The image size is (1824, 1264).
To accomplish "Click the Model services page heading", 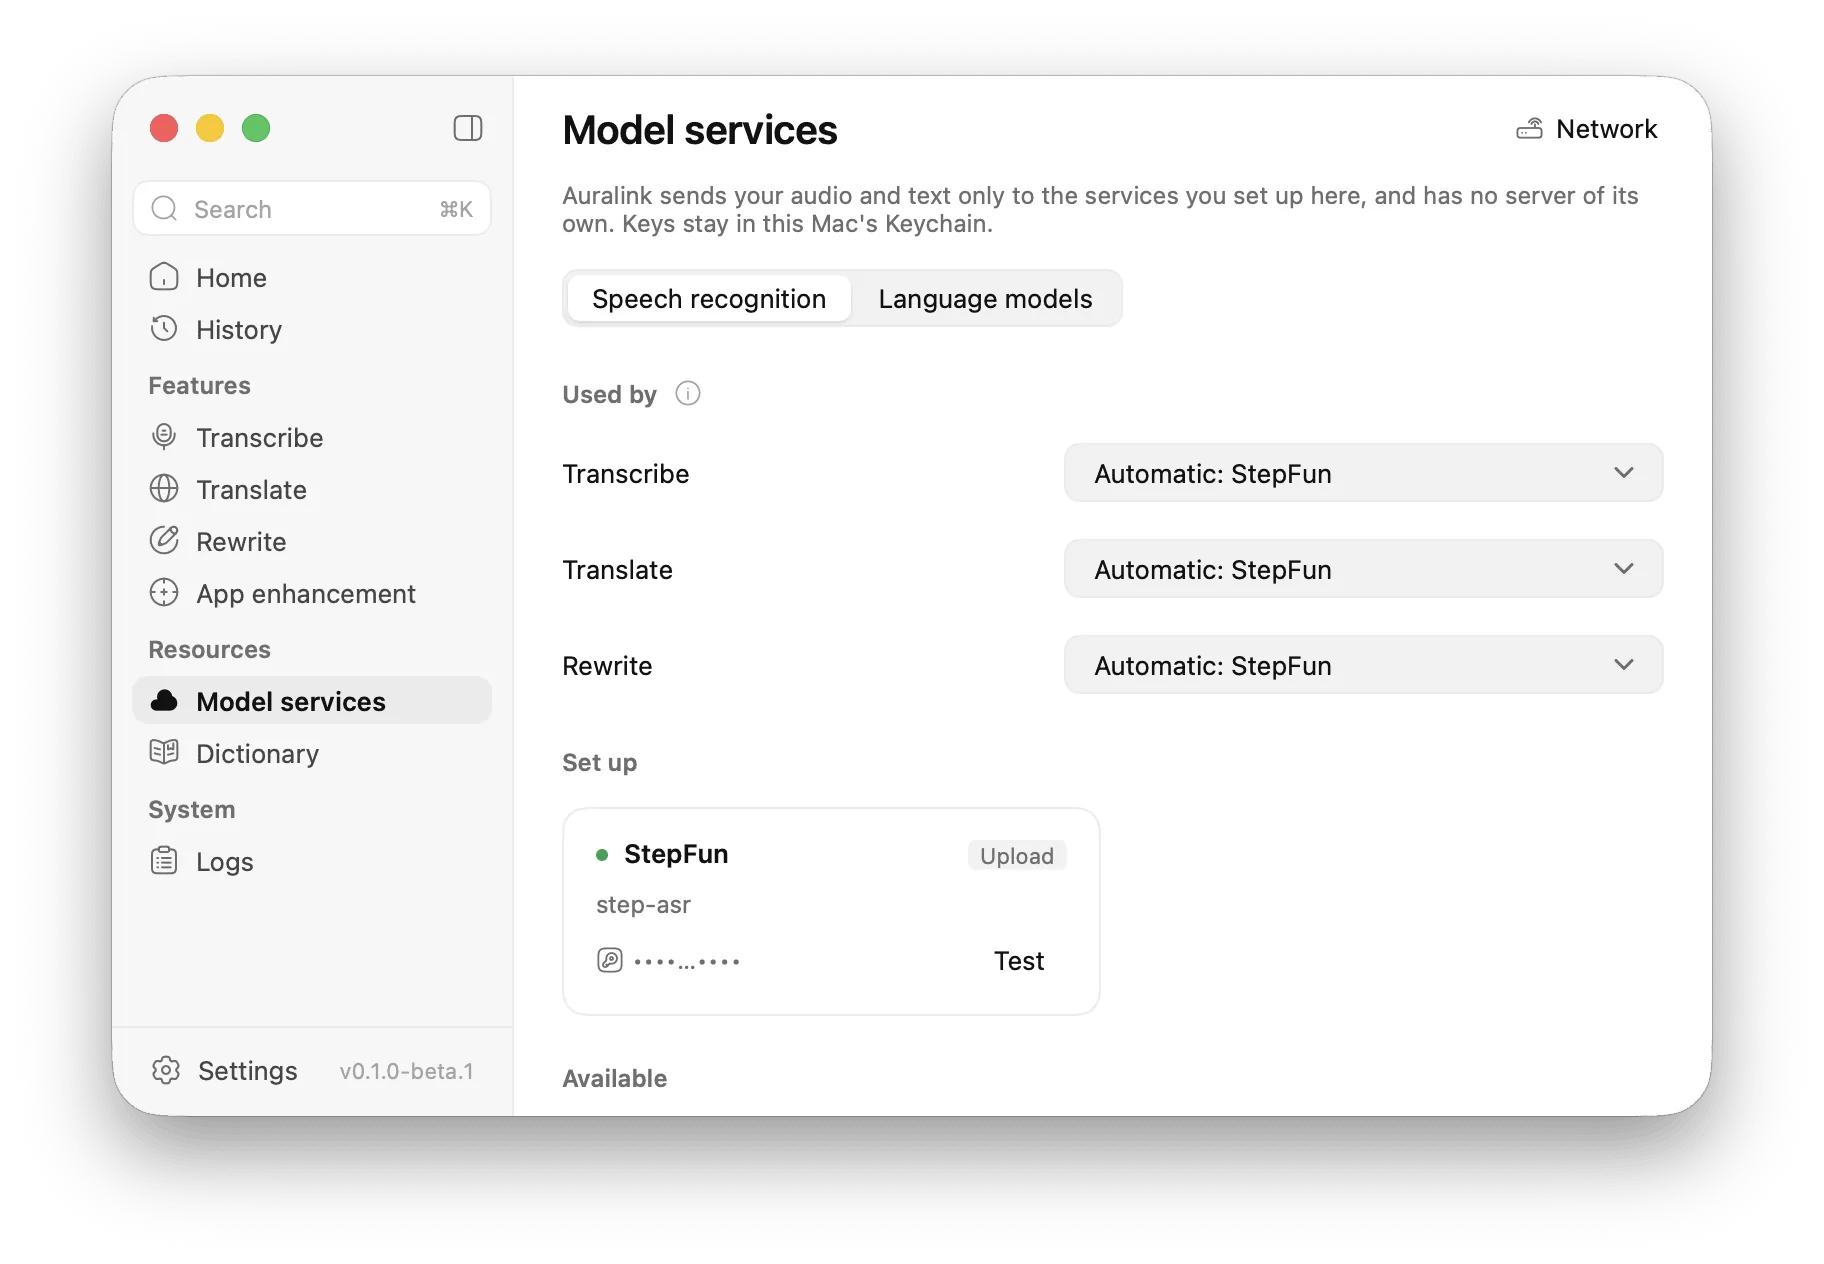I will click(700, 130).
